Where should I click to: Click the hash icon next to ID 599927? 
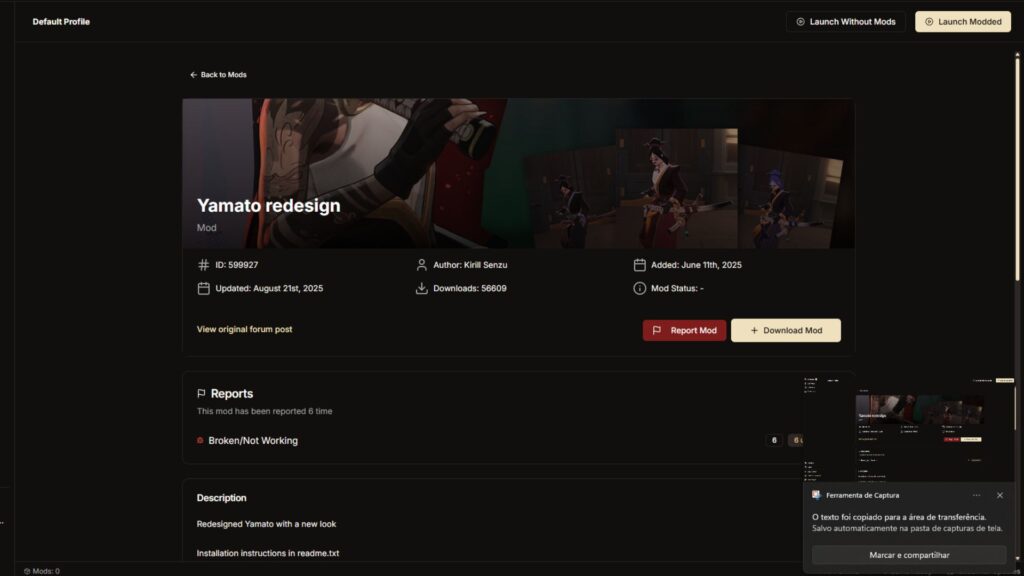click(x=202, y=265)
